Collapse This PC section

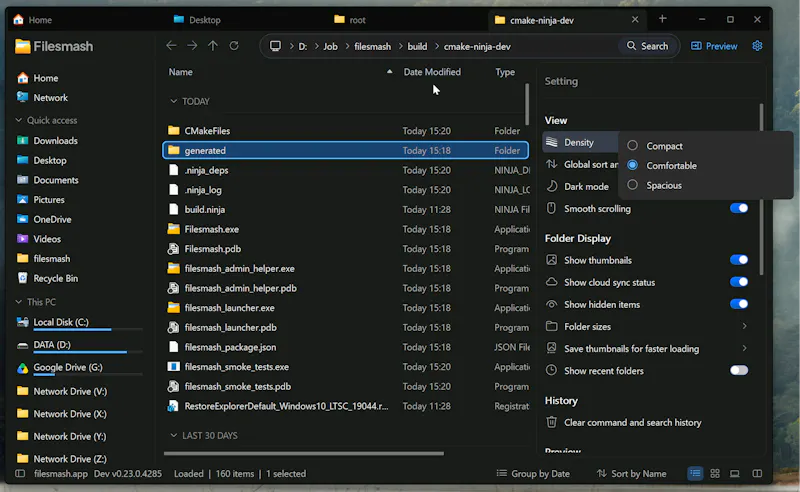[x=19, y=302]
